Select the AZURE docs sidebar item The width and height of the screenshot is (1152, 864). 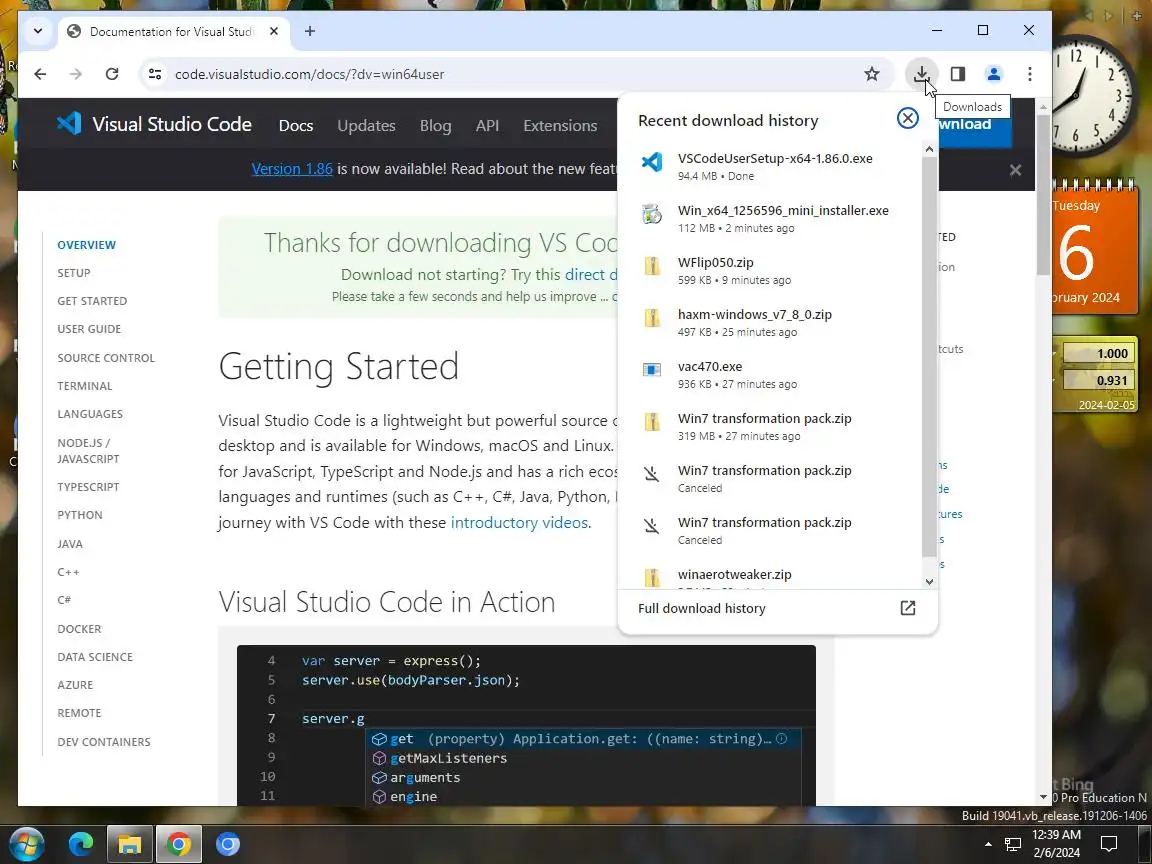point(75,685)
